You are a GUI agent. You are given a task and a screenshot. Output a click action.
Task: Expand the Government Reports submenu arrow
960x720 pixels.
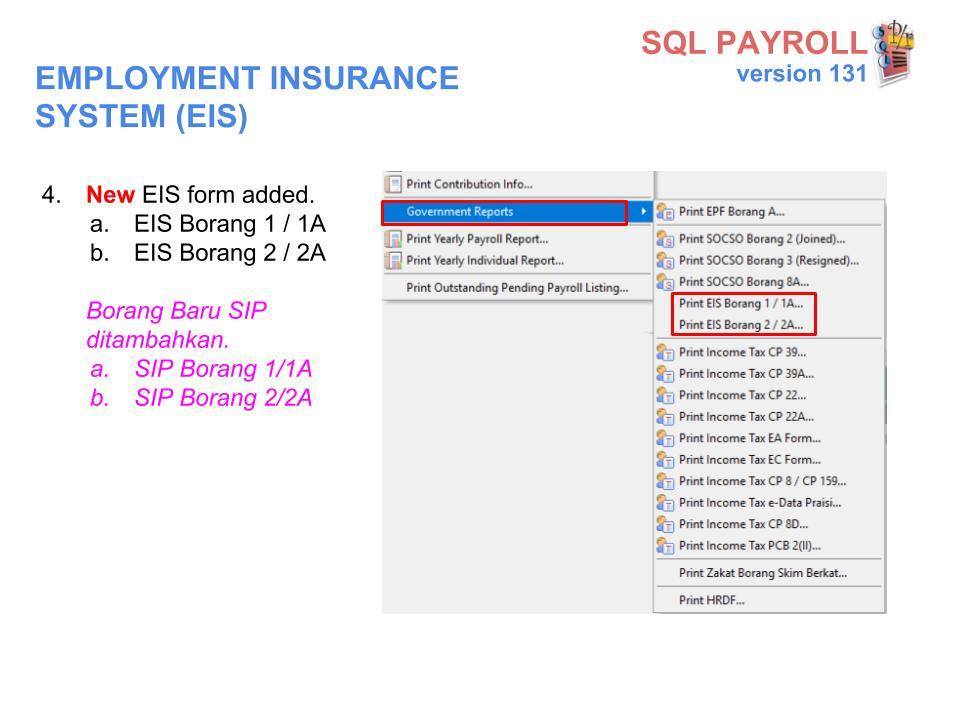tap(643, 212)
